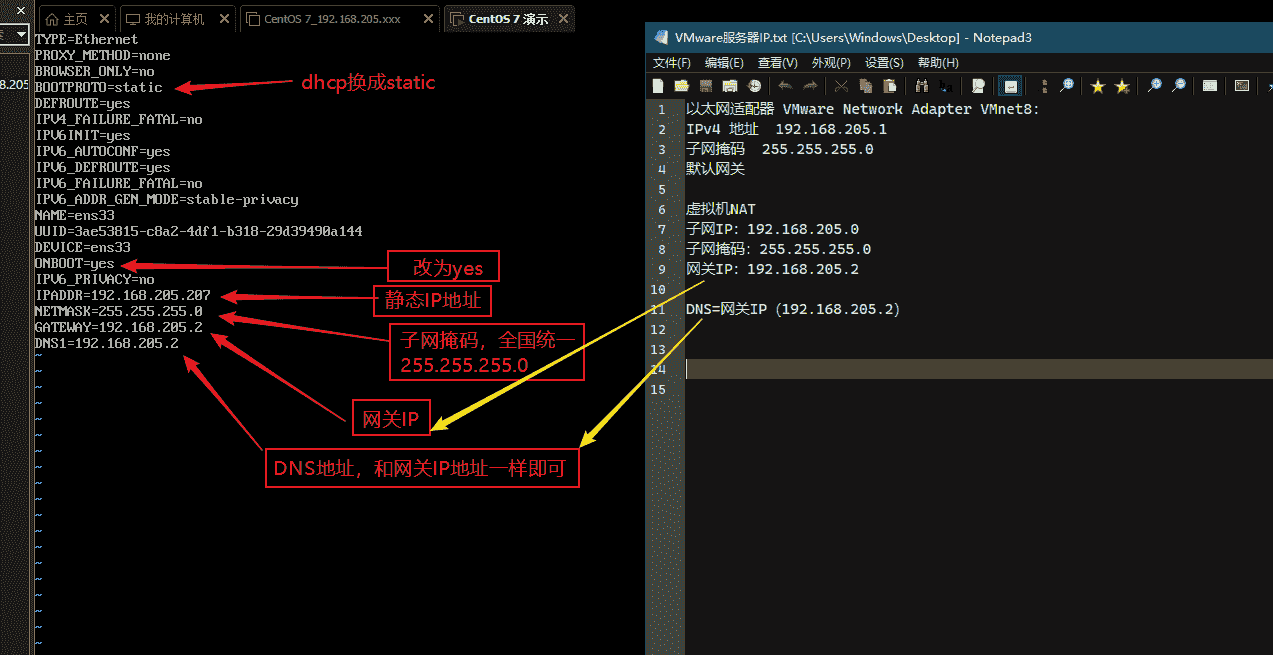
Task: Click the IPADDR line in the terminal
Action: click(x=123, y=295)
